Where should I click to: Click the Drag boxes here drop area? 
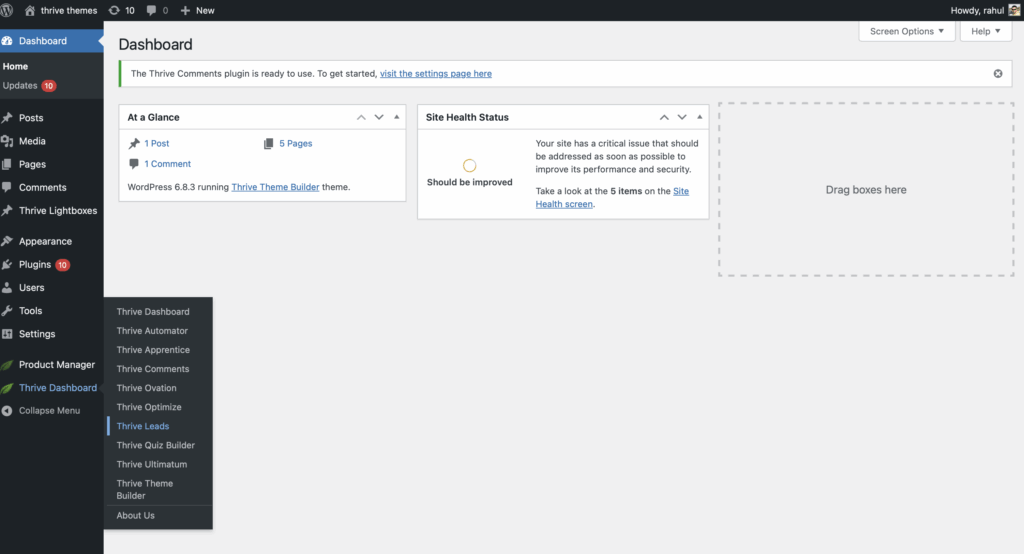(865, 189)
